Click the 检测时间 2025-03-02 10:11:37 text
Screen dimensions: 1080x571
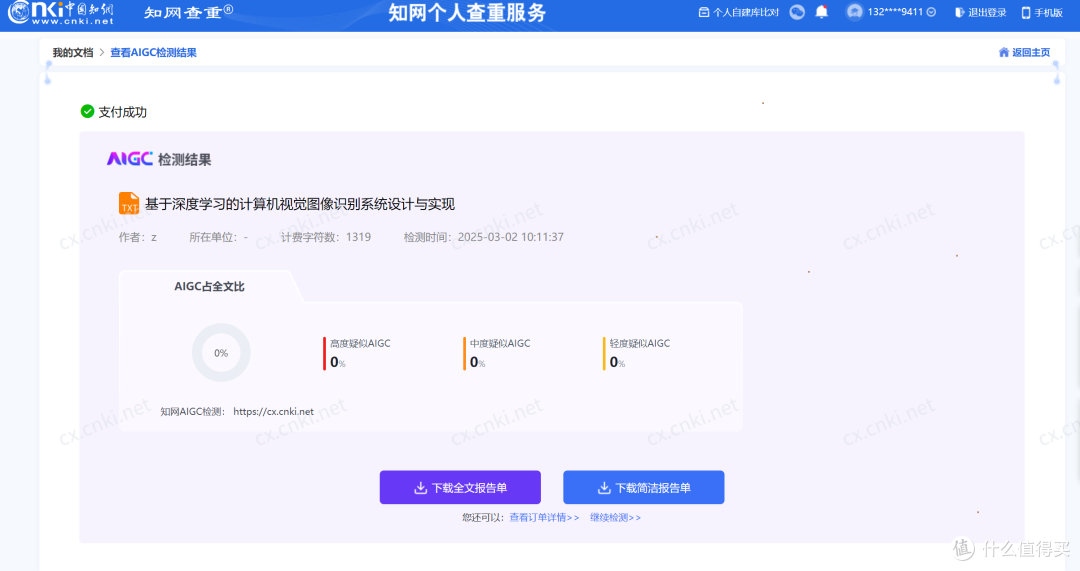coord(484,237)
